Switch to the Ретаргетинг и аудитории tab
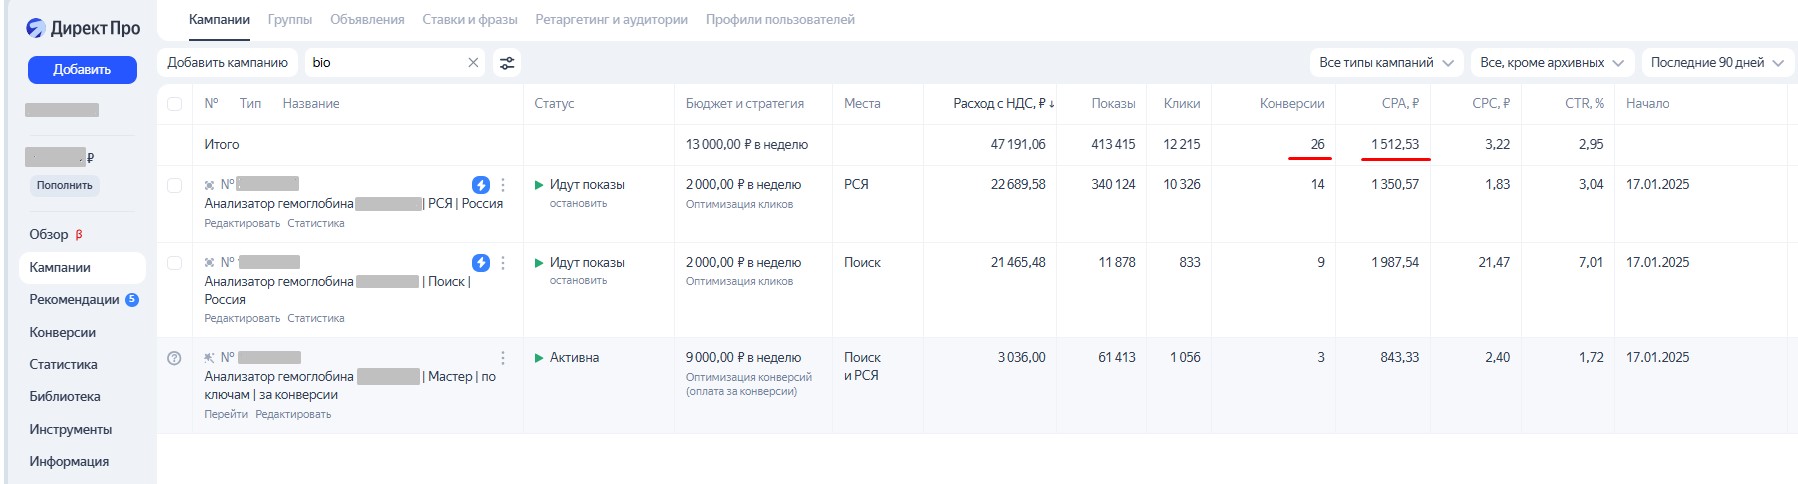This screenshot has height=484, width=1798. click(x=611, y=19)
